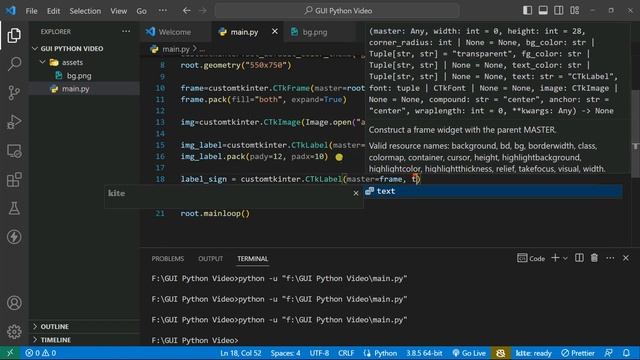The width and height of the screenshot is (640, 360).
Task: Open the Source Control view
Action: click(x=14, y=93)
